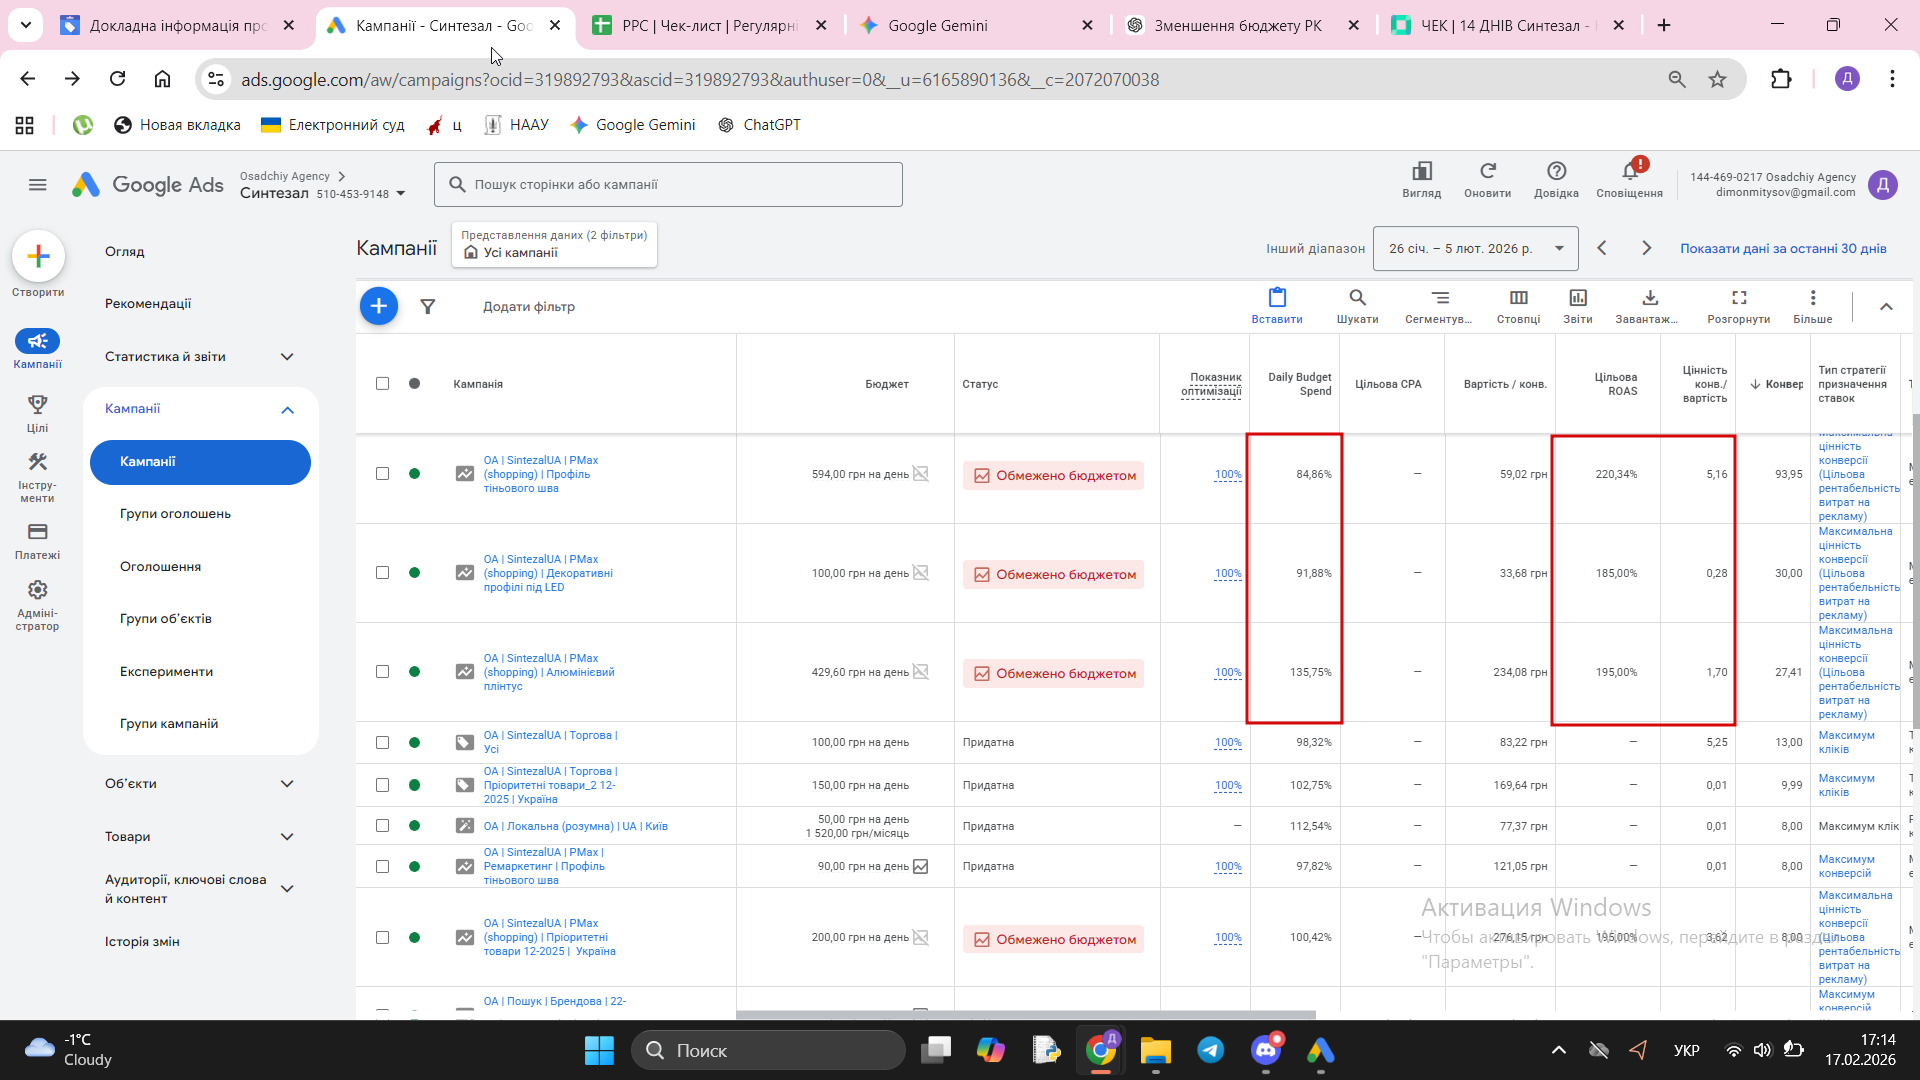Open the Tools (Інструменти) sidebar icon
Screen dimensions: 1920x1080
pos(37,463)
